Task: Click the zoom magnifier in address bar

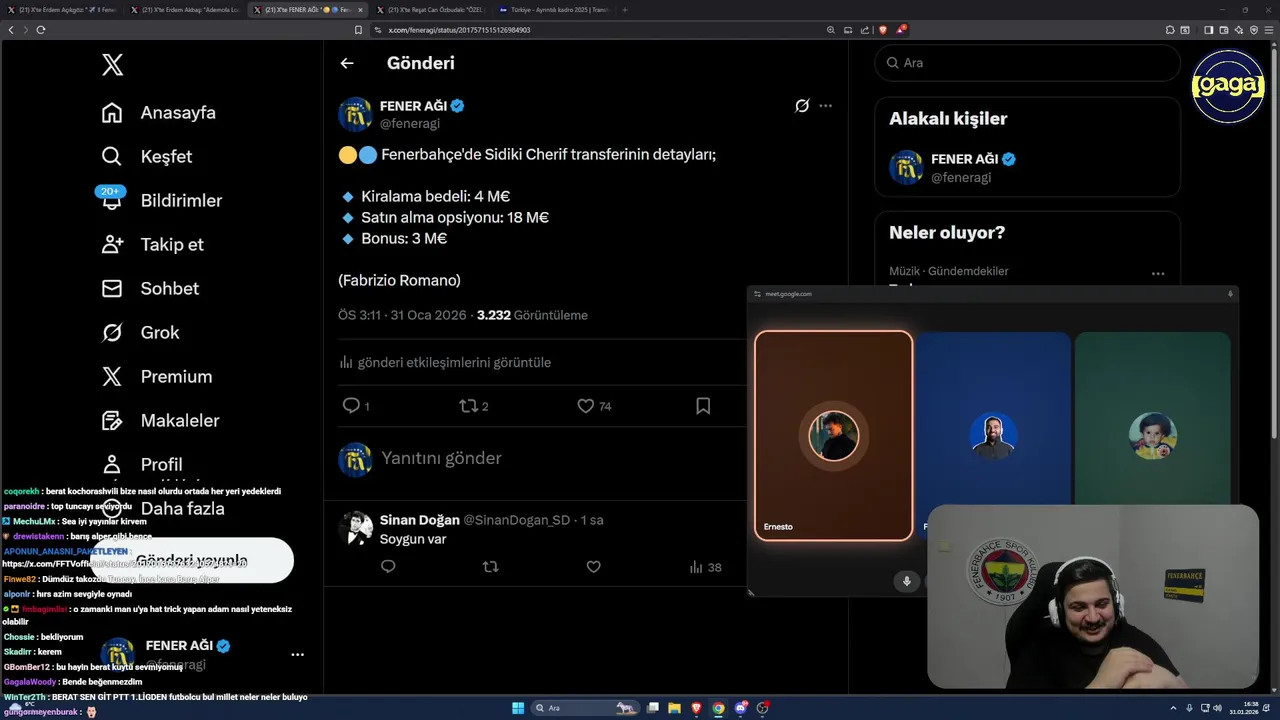Action: click(831, 30)
